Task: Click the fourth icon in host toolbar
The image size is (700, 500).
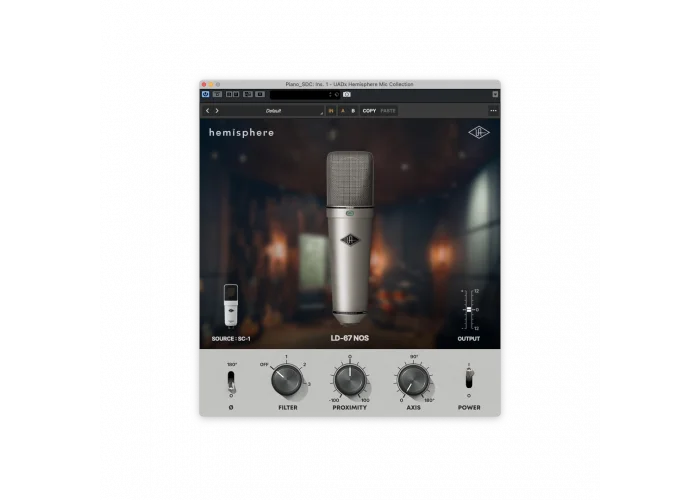Action: click(x=248, y=94)
